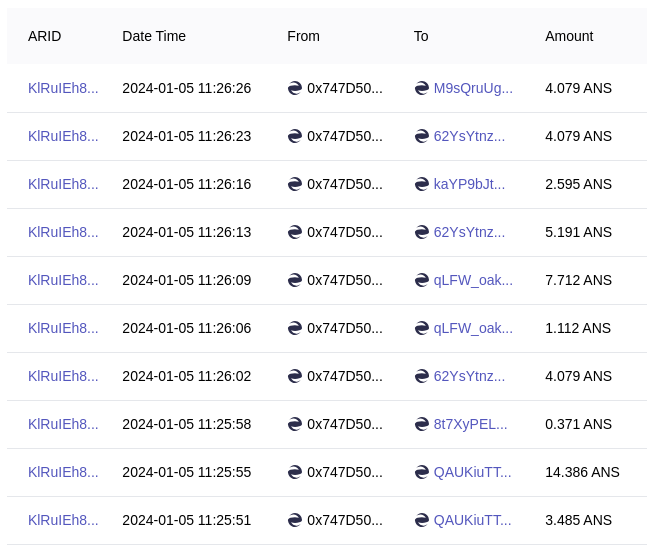Click the Date Time column header

(x=154, y=36)
